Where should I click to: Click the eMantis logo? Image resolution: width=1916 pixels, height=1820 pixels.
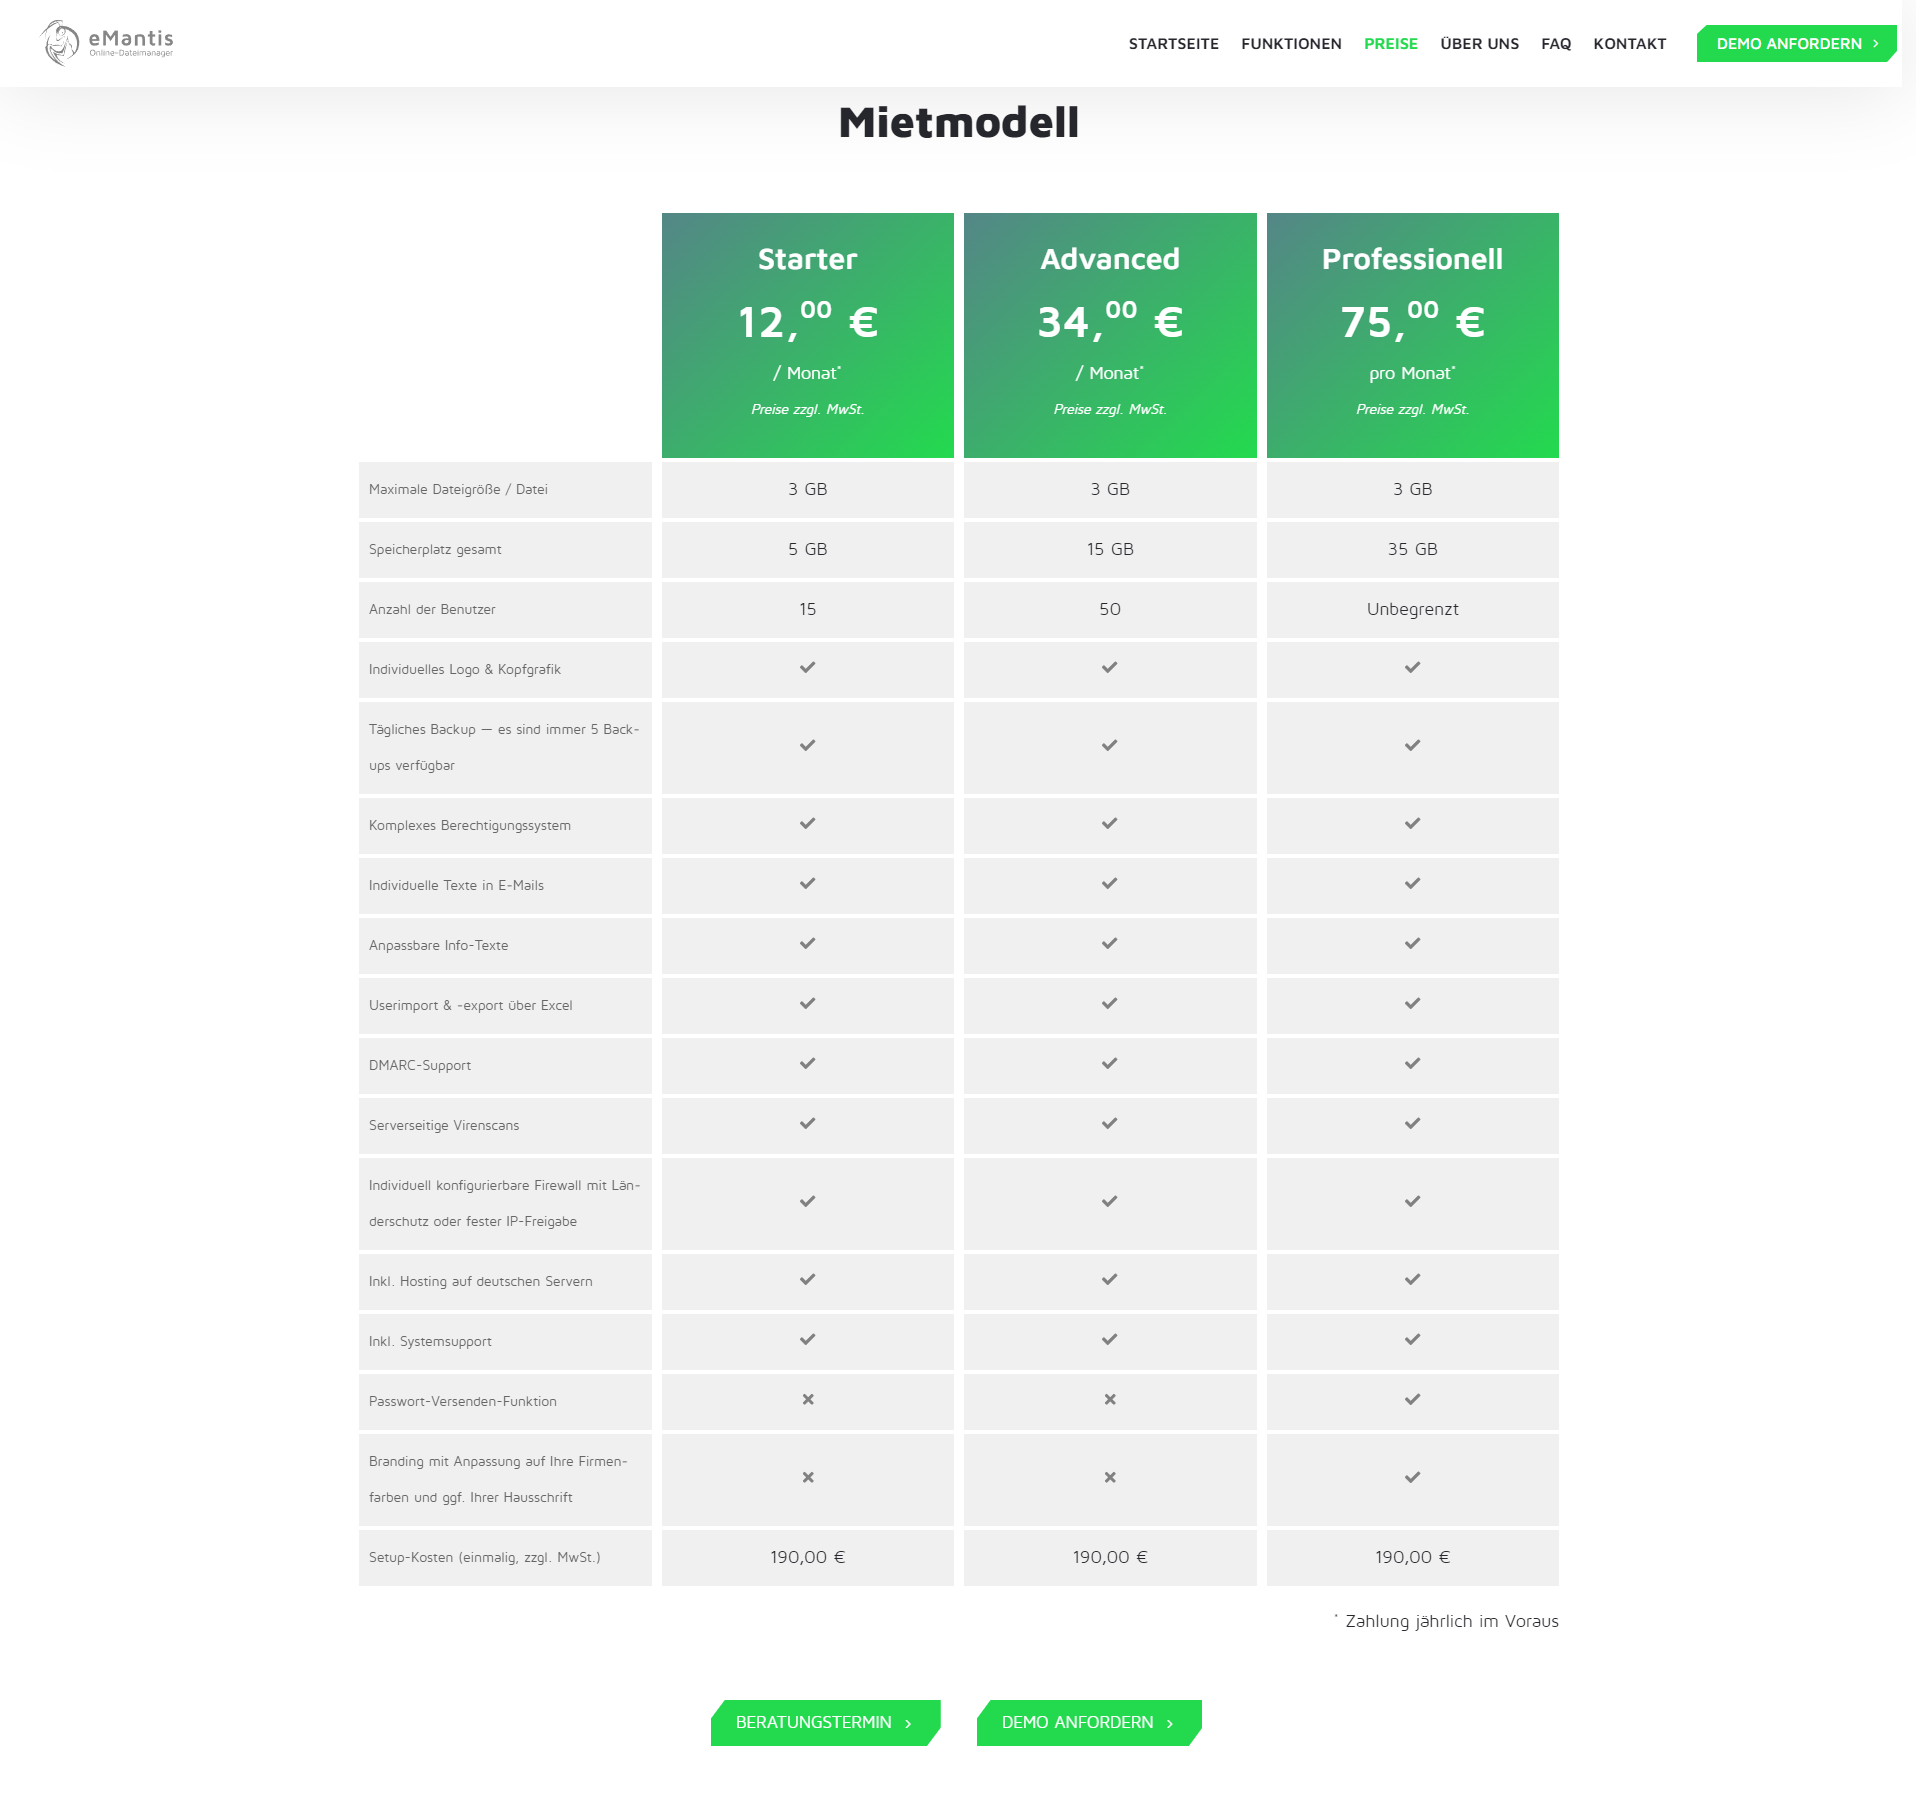107,43
